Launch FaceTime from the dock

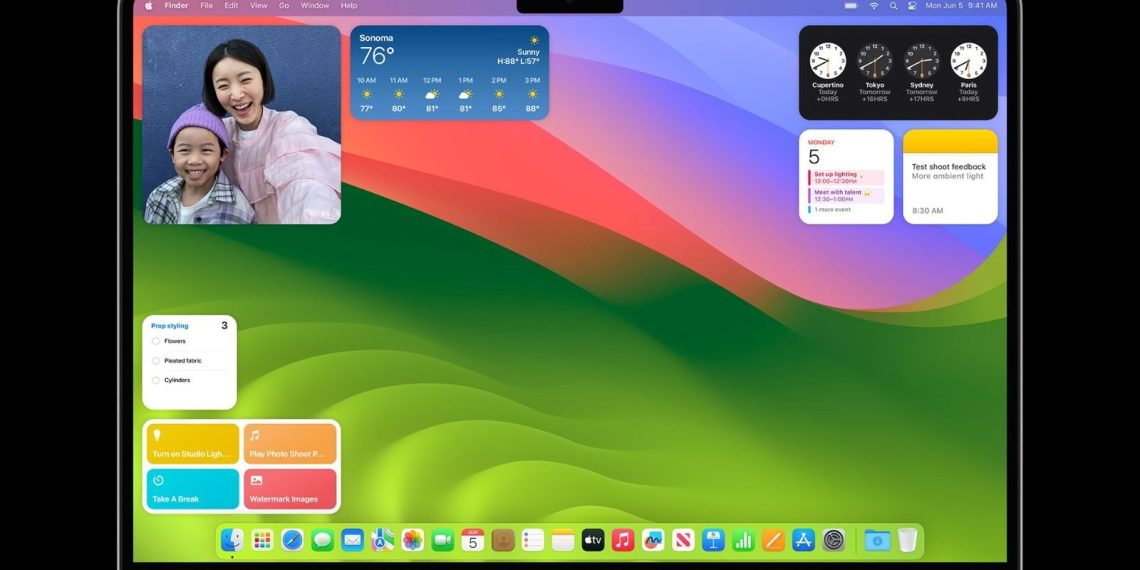[443, 539]
